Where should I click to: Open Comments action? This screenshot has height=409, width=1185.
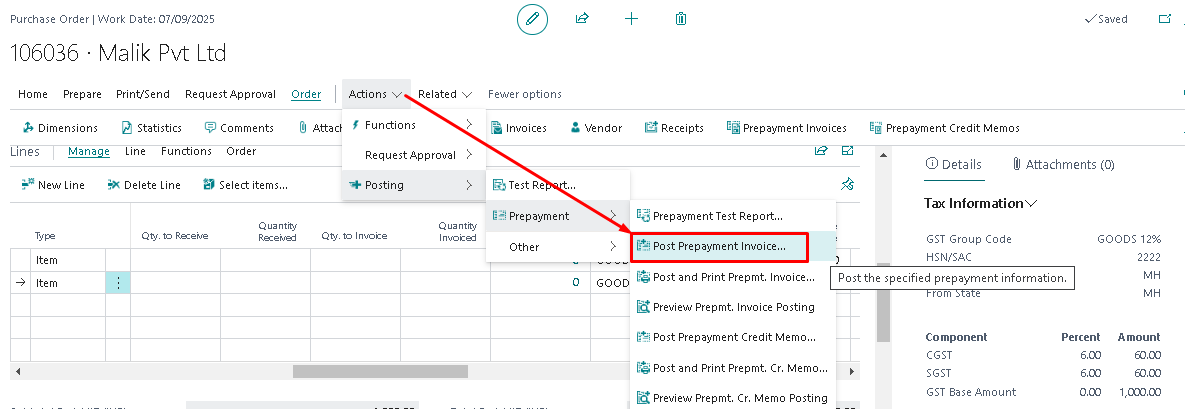[x=239, y=128]
